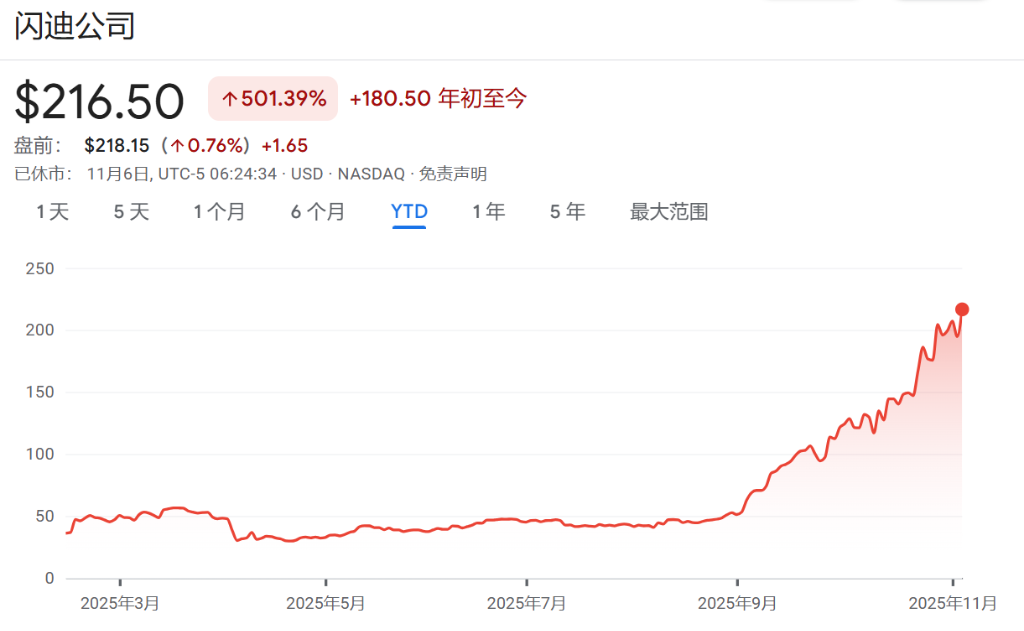
Task: View the 1年 stock performance
Action: pyautogui.click(x=487, y=212)
